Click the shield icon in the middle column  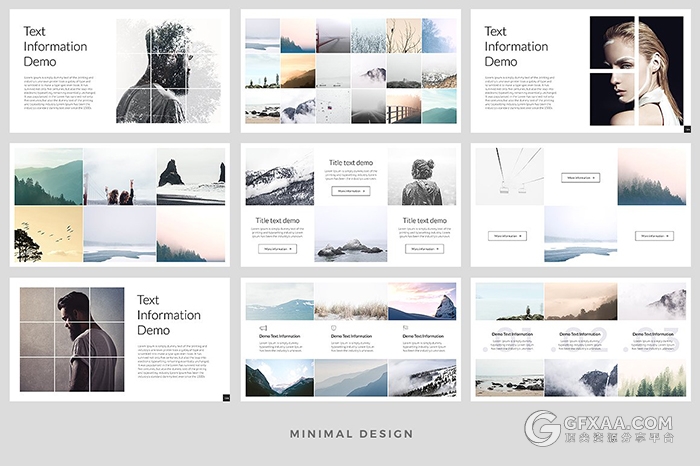coord(333,327)
